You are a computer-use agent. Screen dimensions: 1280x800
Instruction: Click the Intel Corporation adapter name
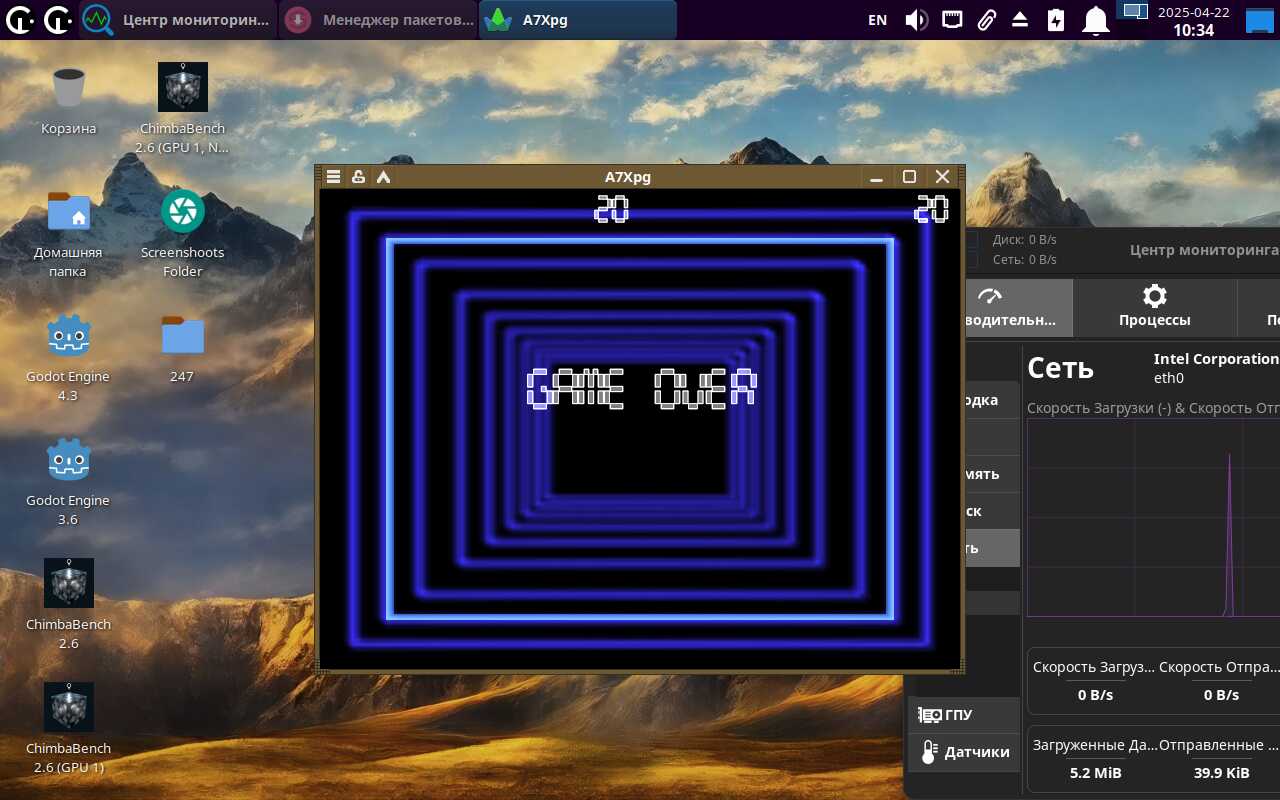tap(1216, 359)
